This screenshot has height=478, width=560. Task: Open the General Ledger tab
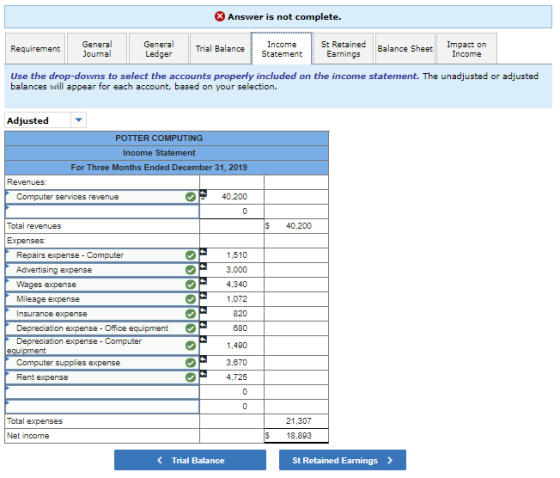[x=159, y=49]
